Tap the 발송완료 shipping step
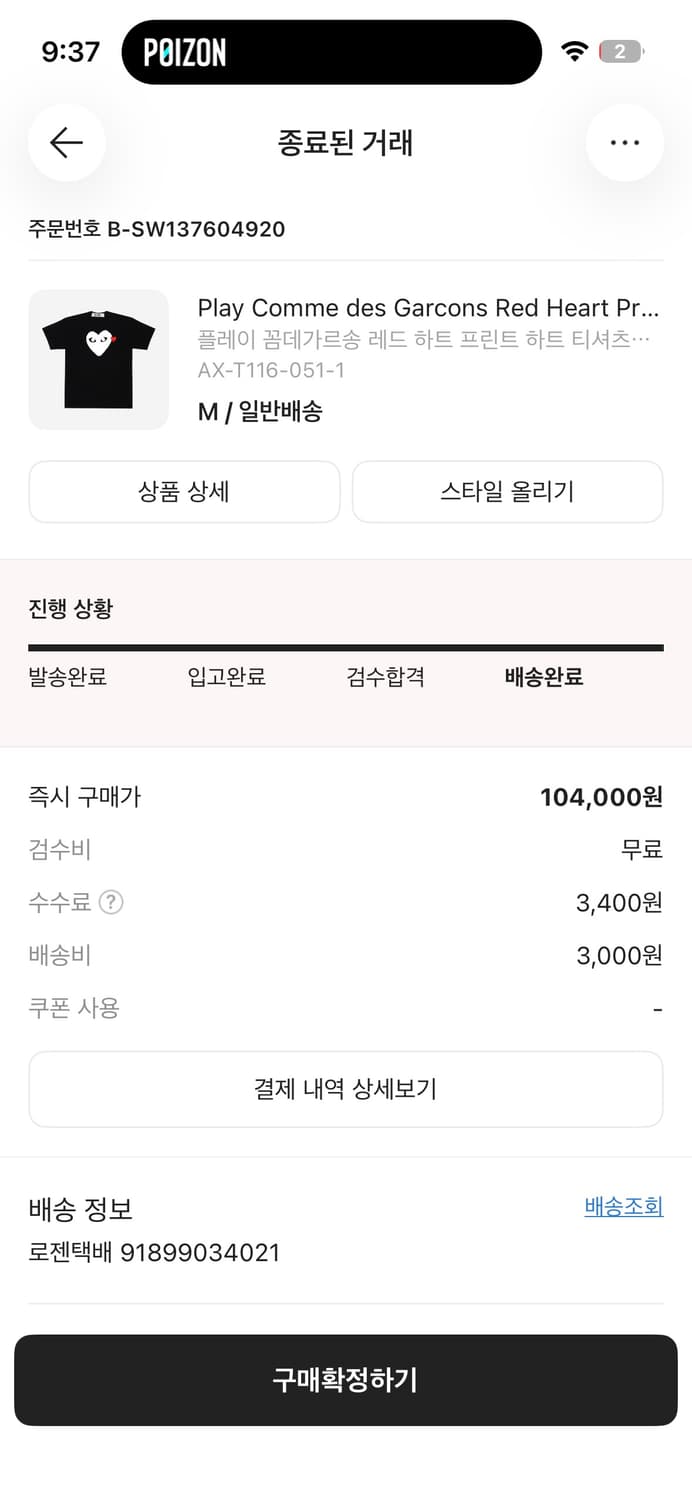This screenshot has width=692, height=1500. 66,677
